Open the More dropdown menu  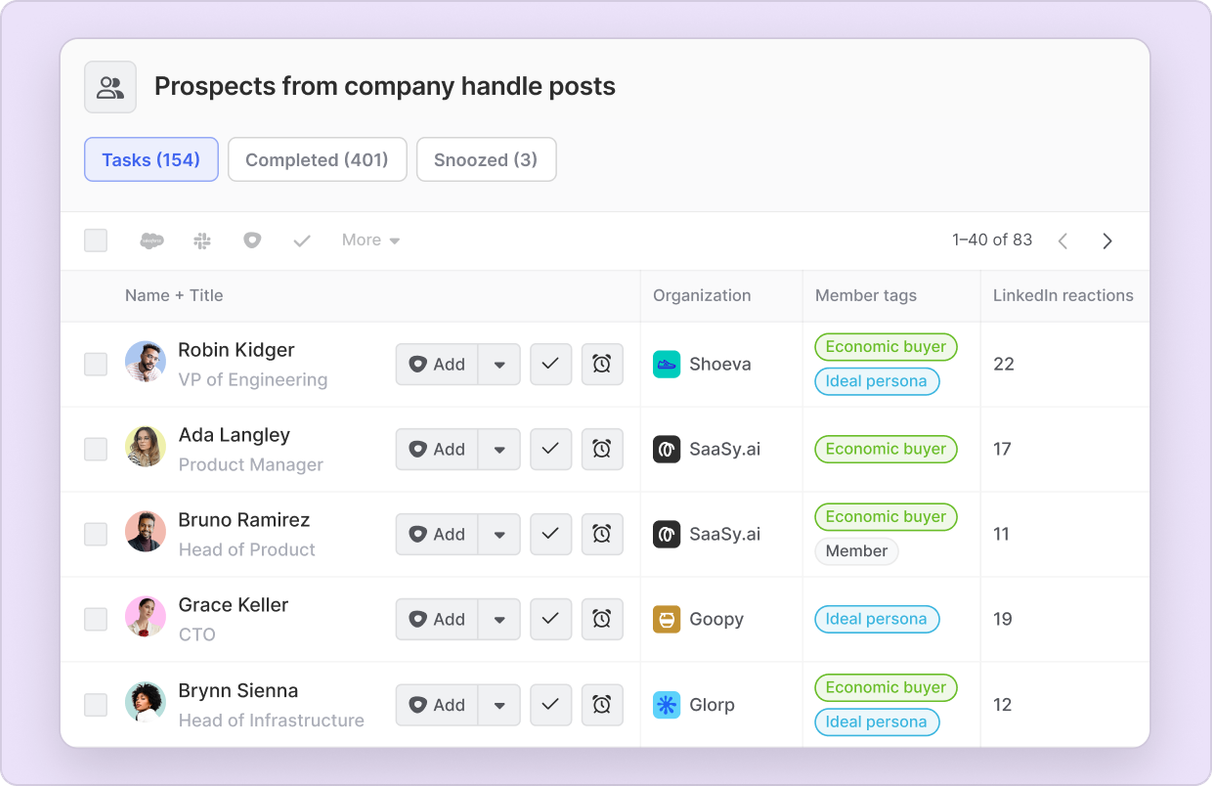point(370,241)
